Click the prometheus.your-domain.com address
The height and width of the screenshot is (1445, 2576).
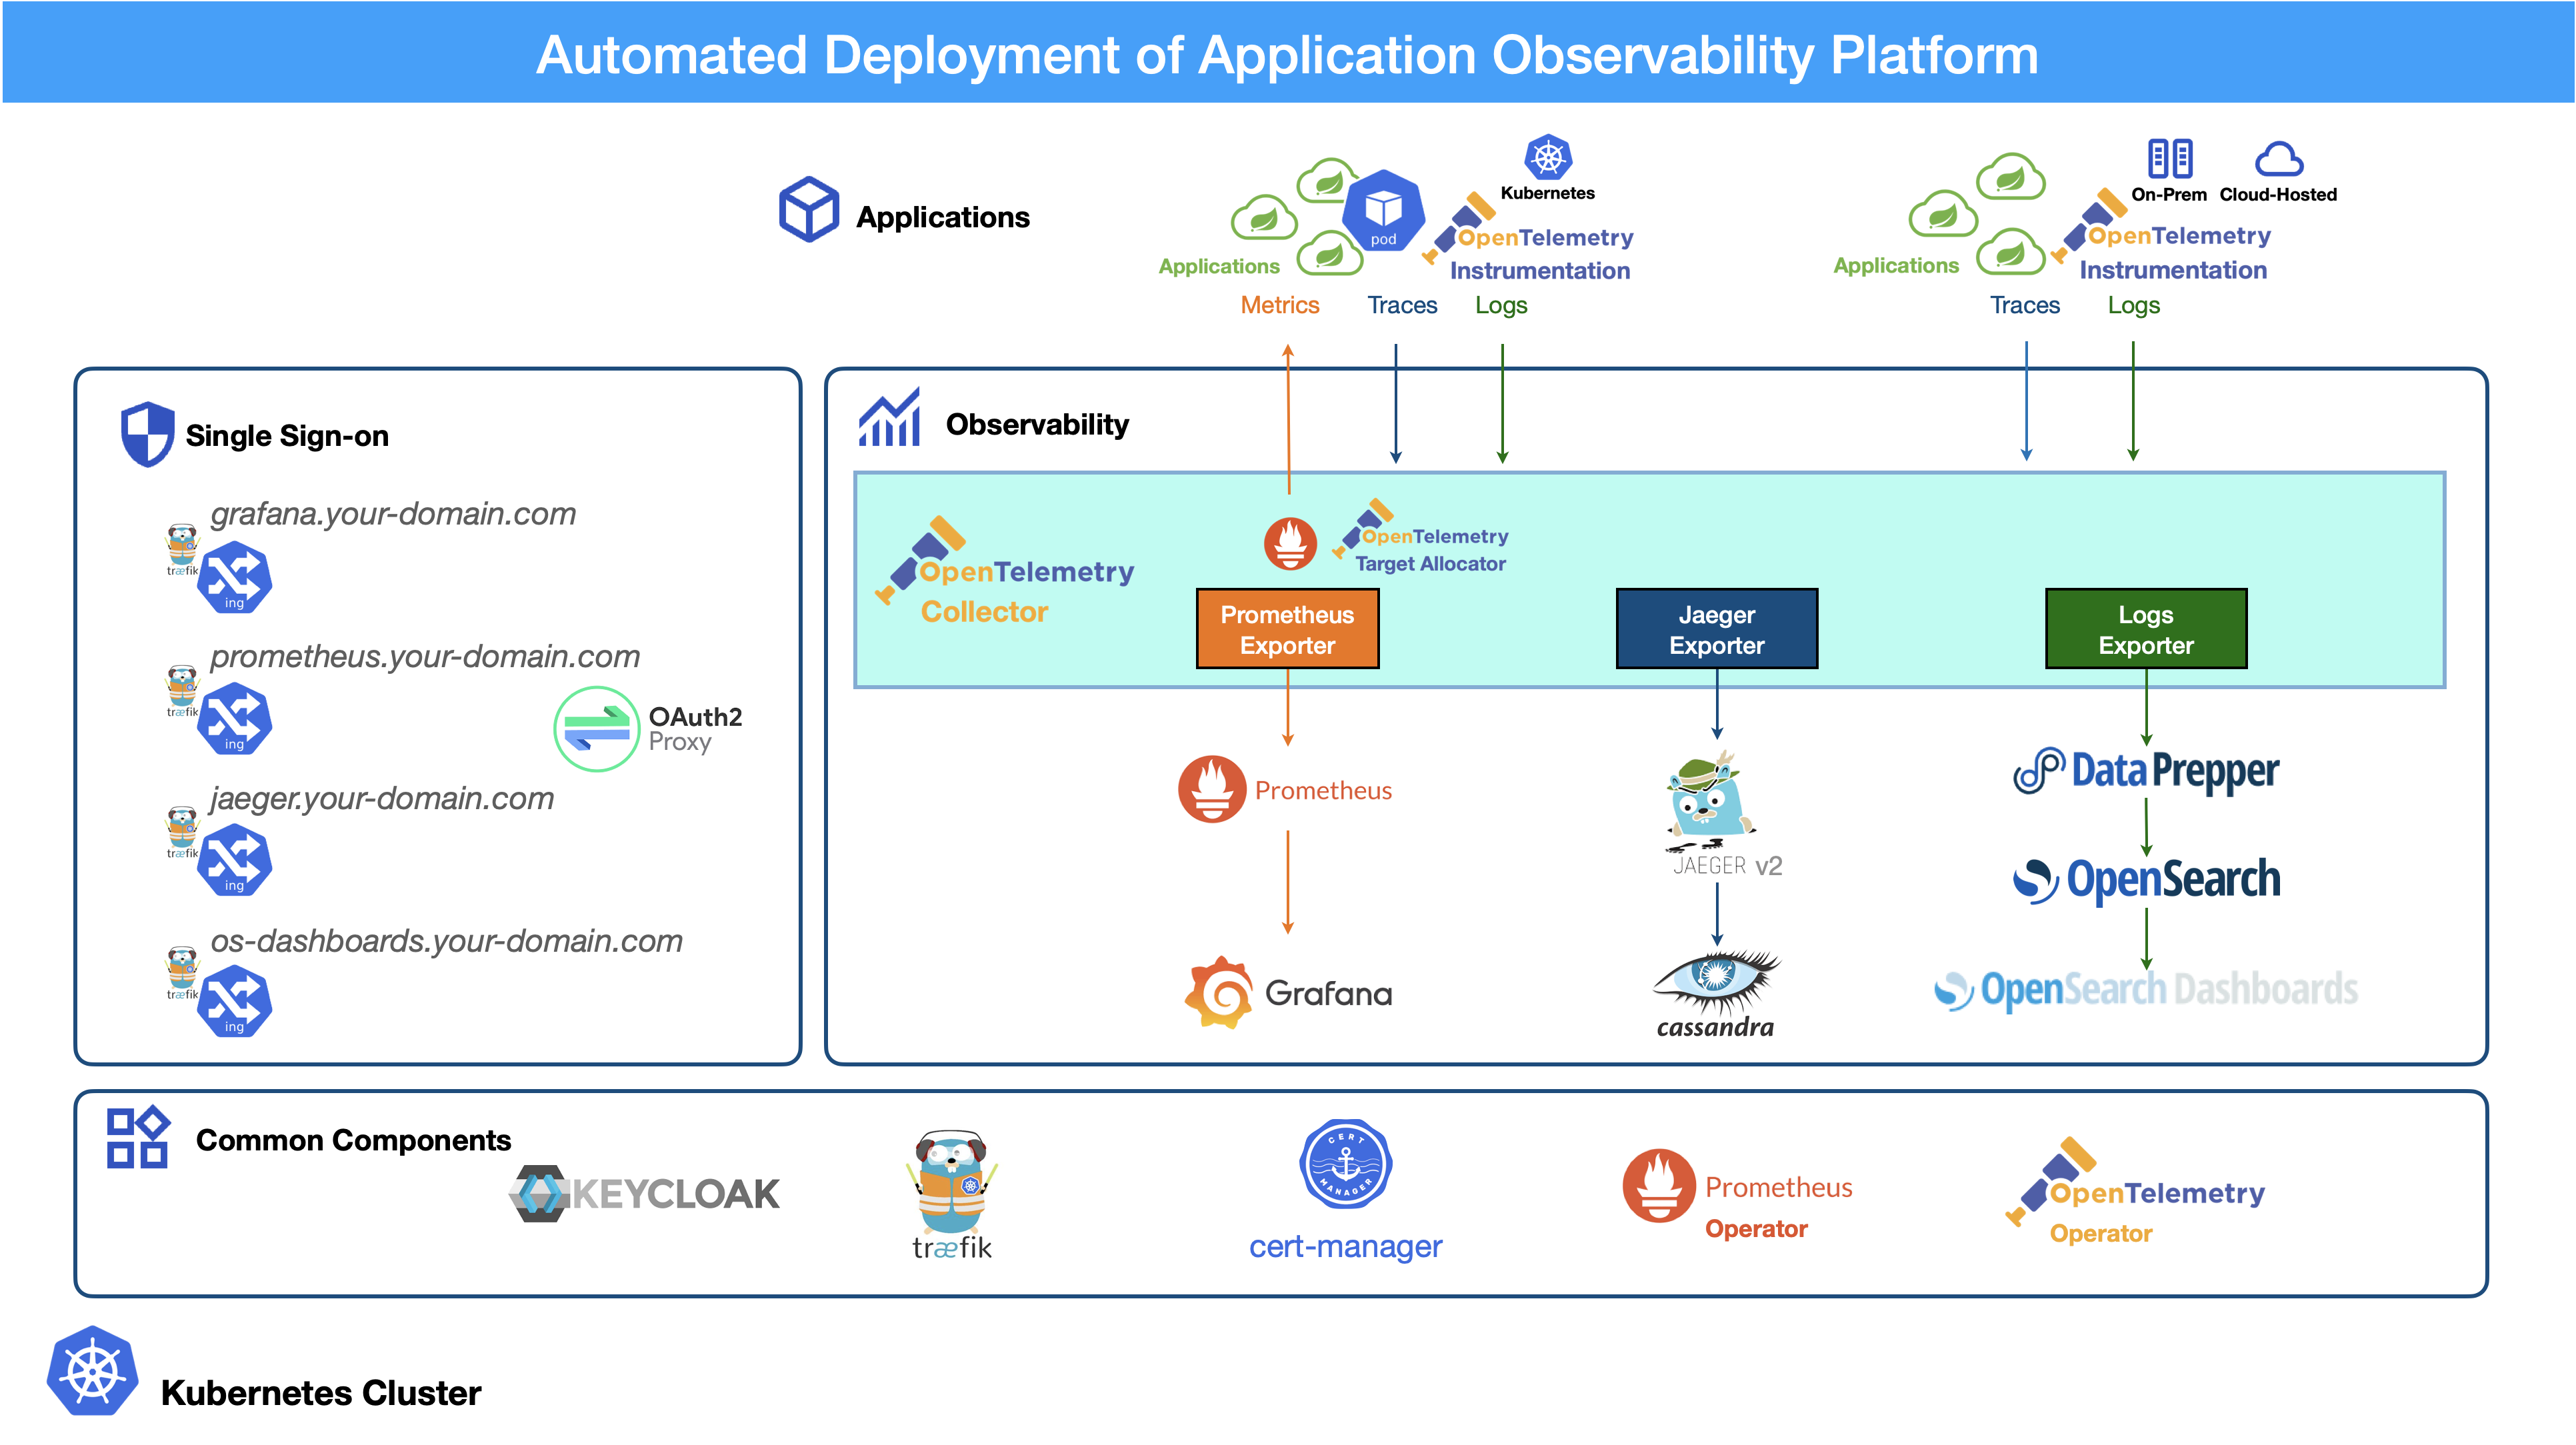pyautogui.click(x=425, y=656)
